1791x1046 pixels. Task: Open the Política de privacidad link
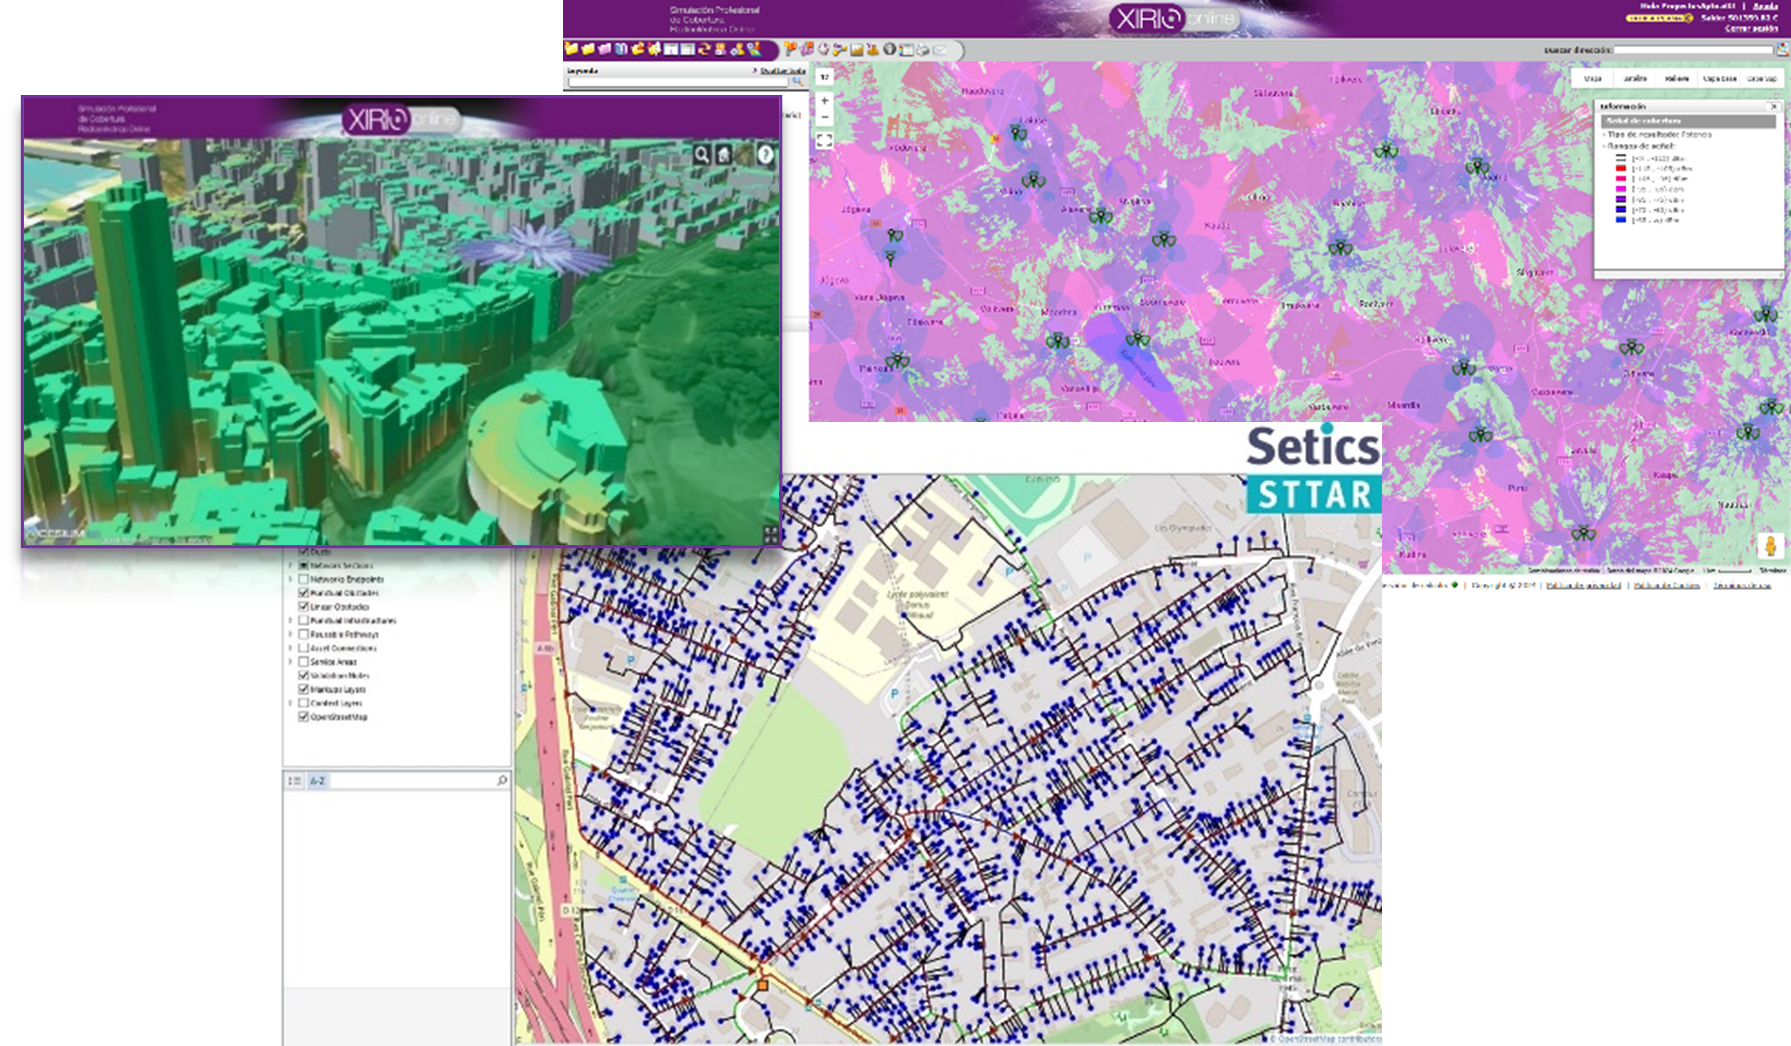click(1583, 585)
